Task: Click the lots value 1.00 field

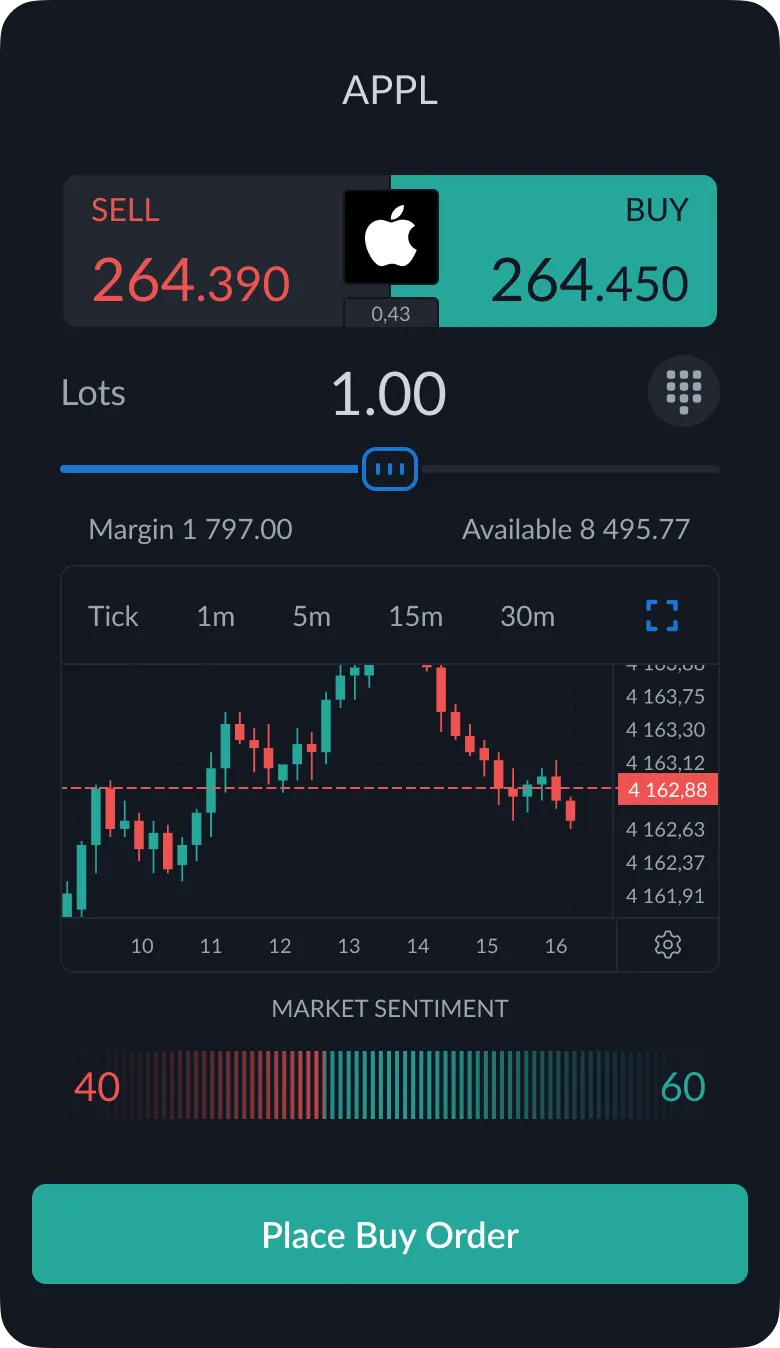Action: [x=389, y=393]
